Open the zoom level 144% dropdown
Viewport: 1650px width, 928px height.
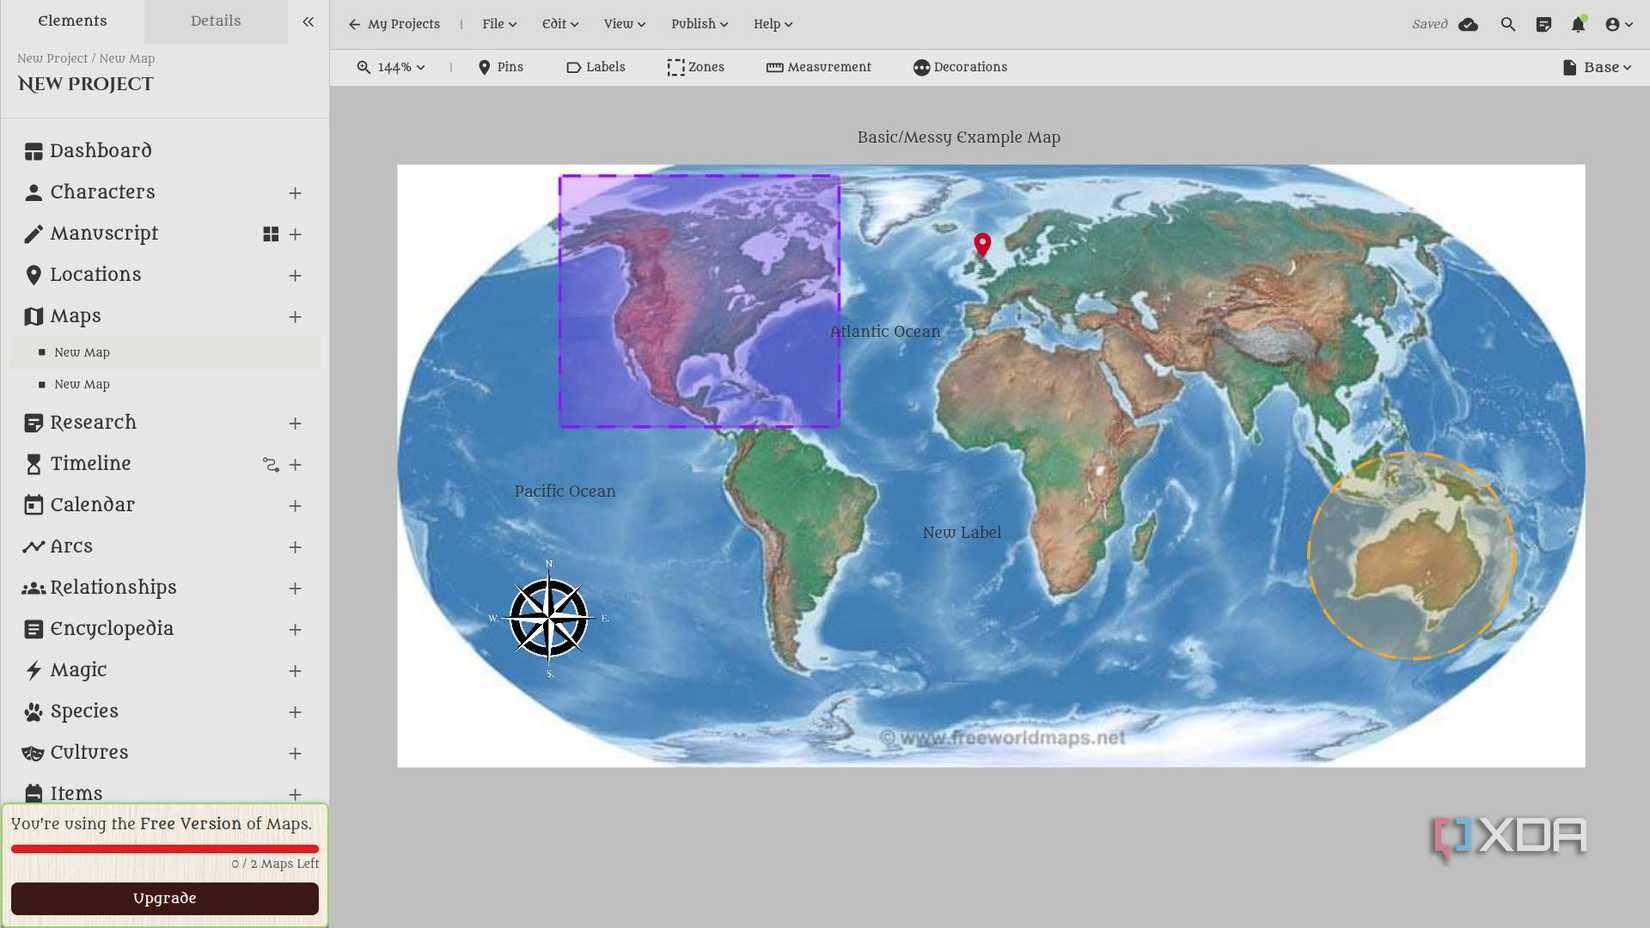pyautogui.click(x=391, y=67)
